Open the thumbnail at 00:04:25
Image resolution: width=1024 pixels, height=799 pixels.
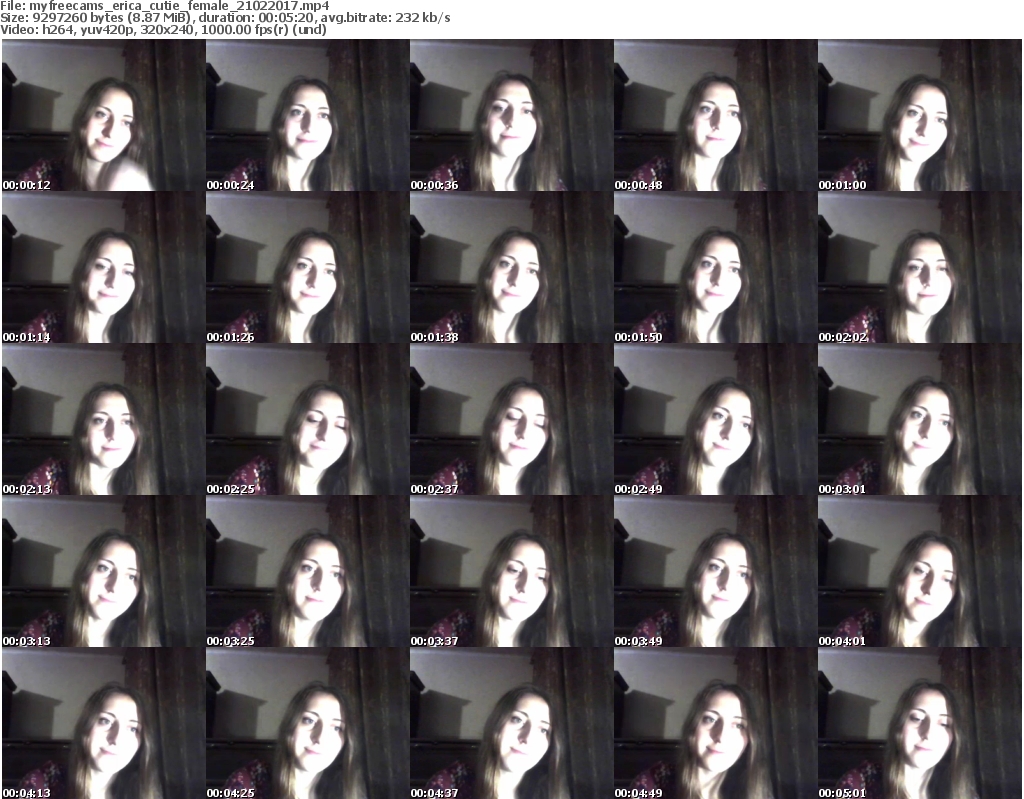coord(308,723)
